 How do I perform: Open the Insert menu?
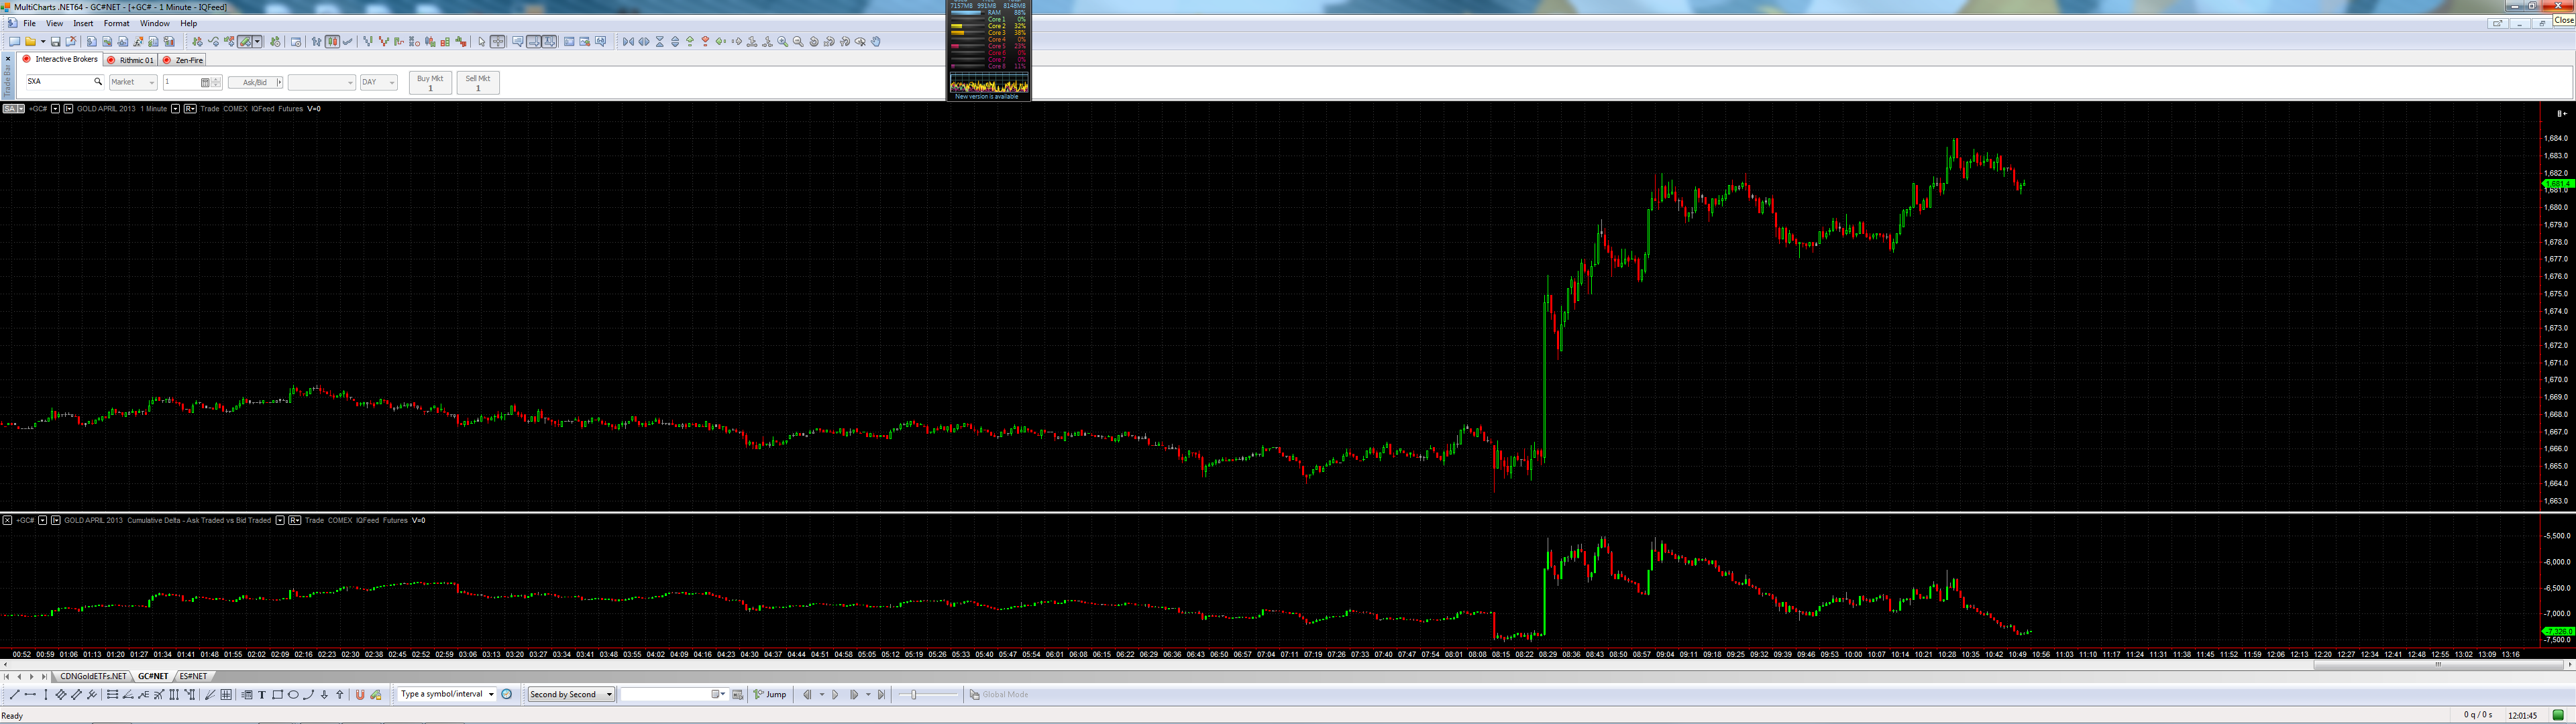[83, 23]
